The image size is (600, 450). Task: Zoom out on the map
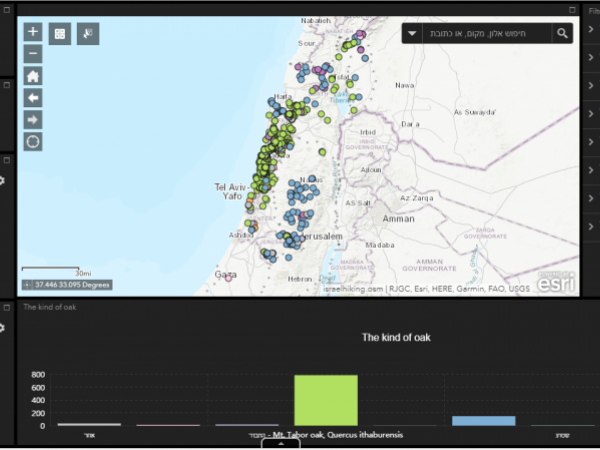click(x=33, y=53)
